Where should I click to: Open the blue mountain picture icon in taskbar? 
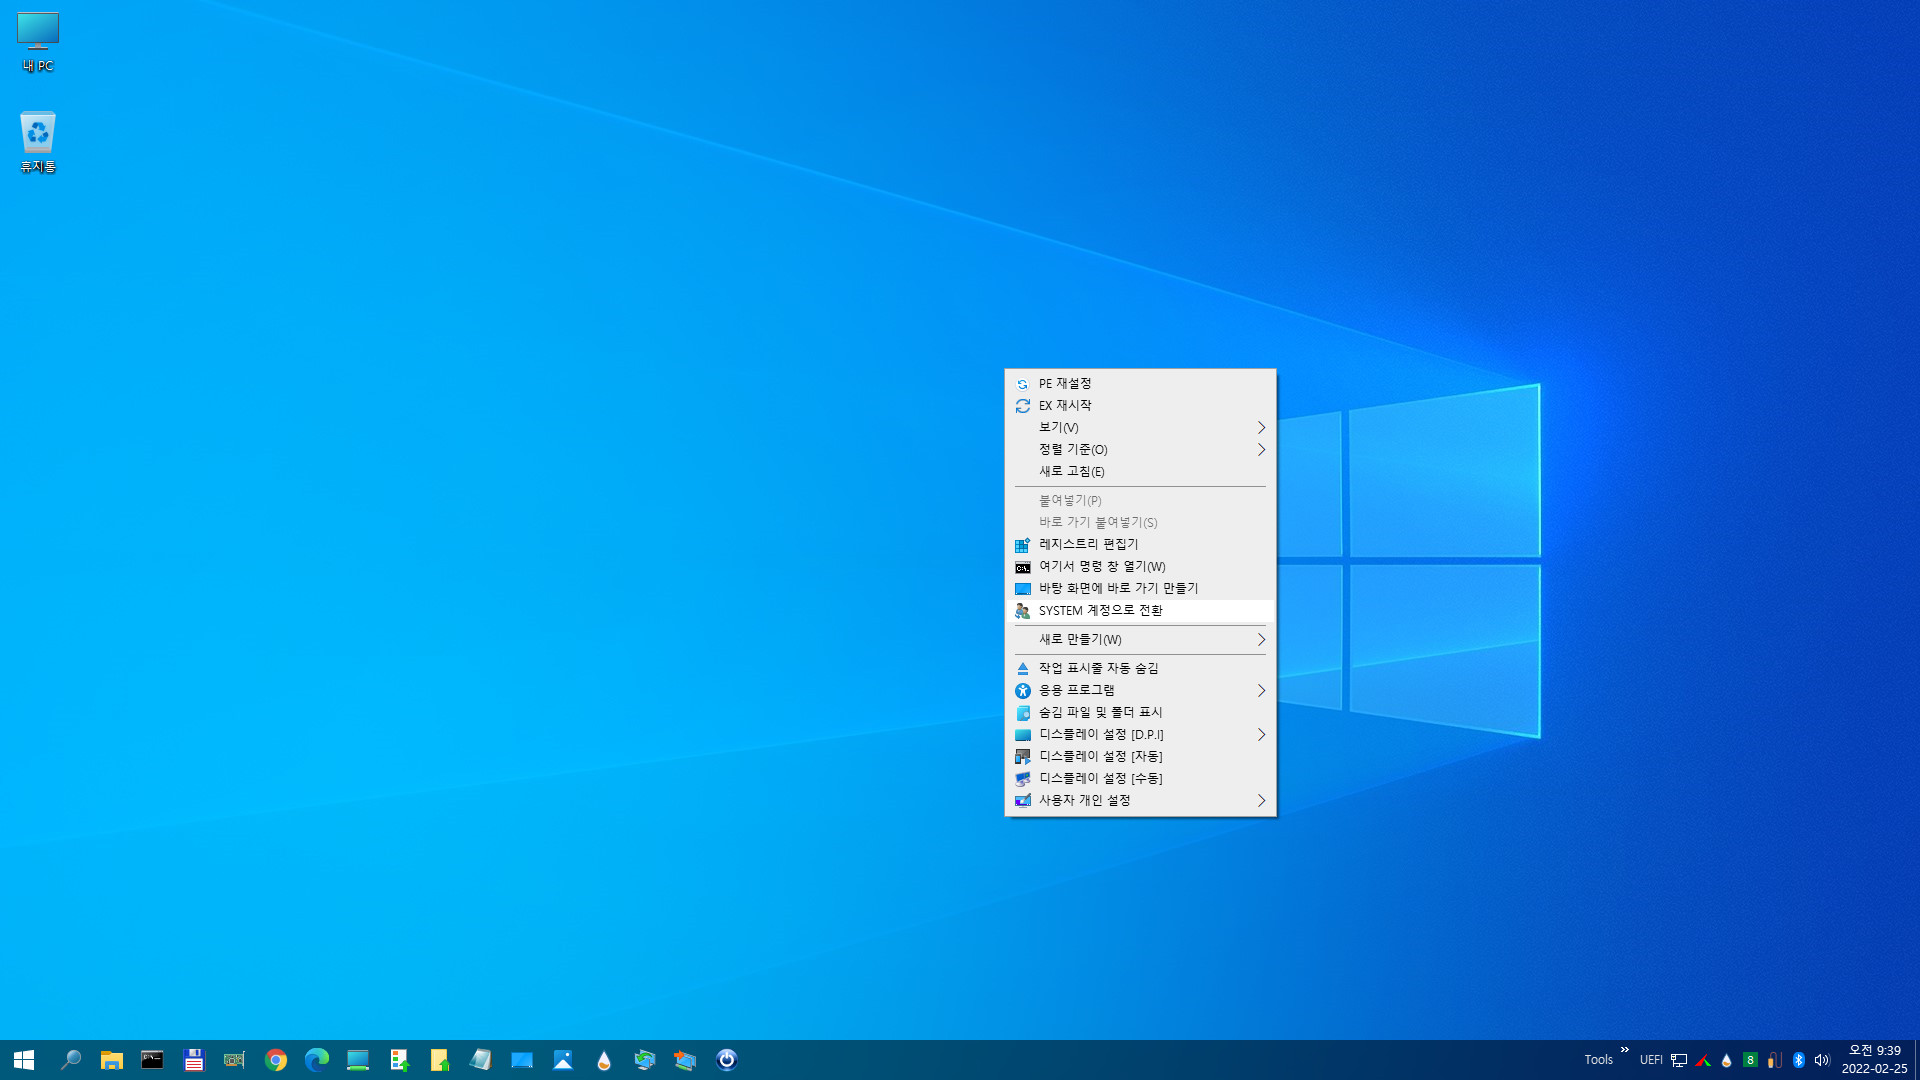(x=563, y=1060)
